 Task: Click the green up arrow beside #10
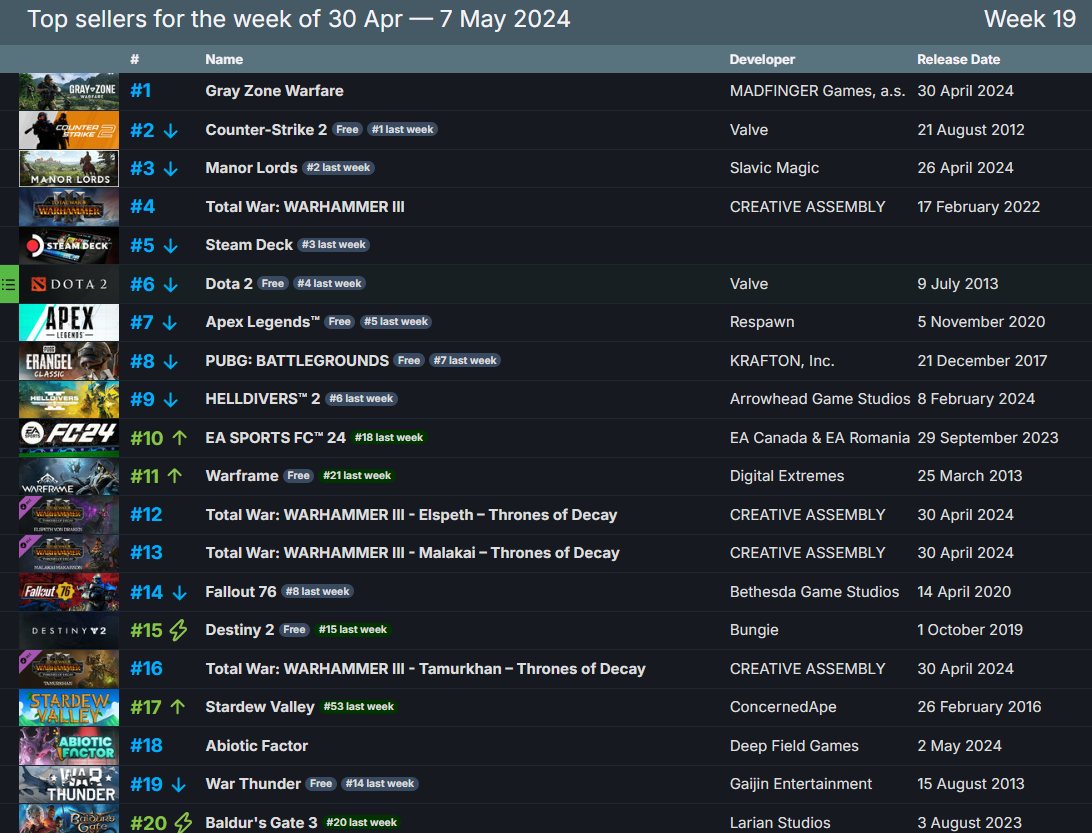tap(180, 438)
